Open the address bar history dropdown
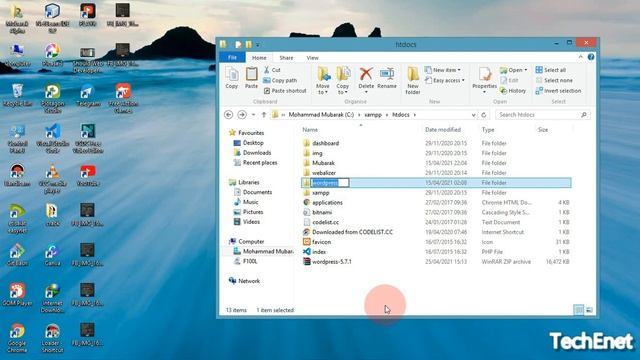 (x=473, y=115)
